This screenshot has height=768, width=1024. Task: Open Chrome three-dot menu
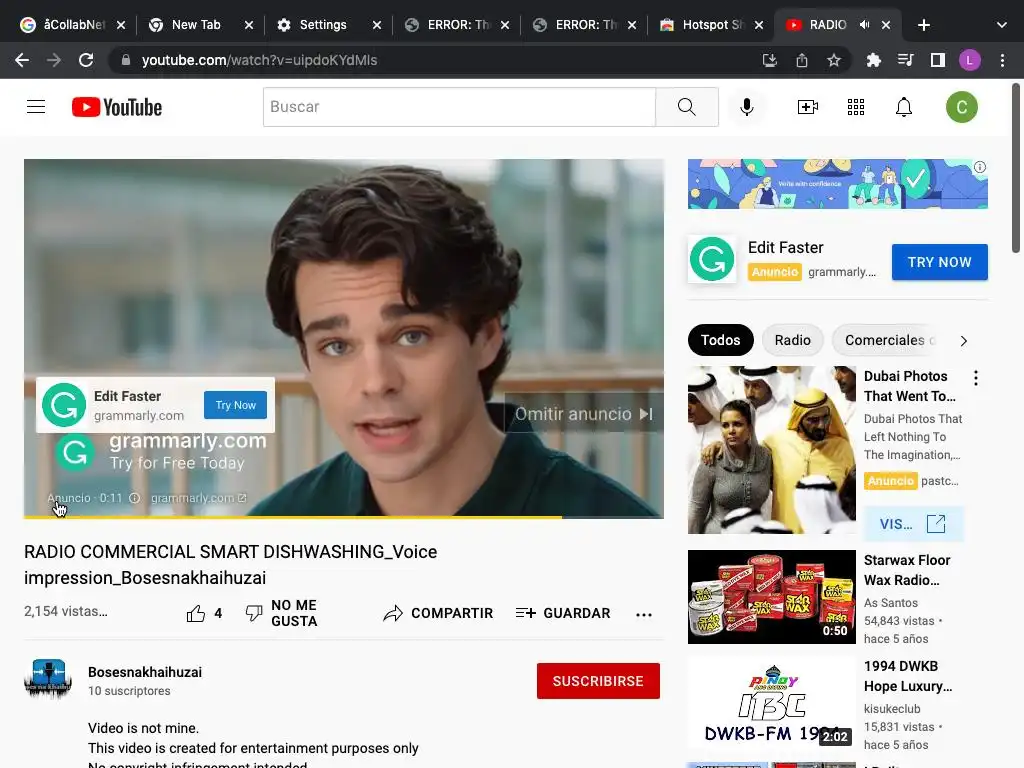(x=1002, y=60)
